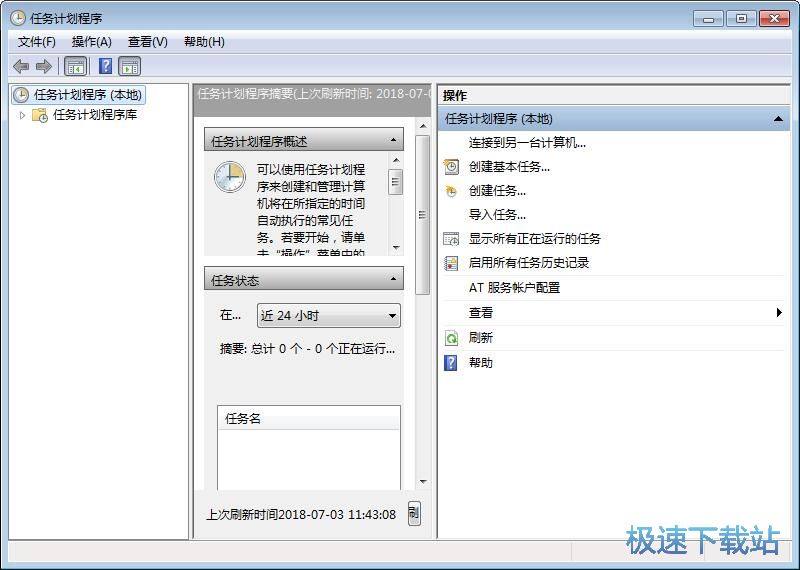The width and height of the screenshot is (800, 570).
Task: Open the 帮助(H) menu
Action: point(204,42)
